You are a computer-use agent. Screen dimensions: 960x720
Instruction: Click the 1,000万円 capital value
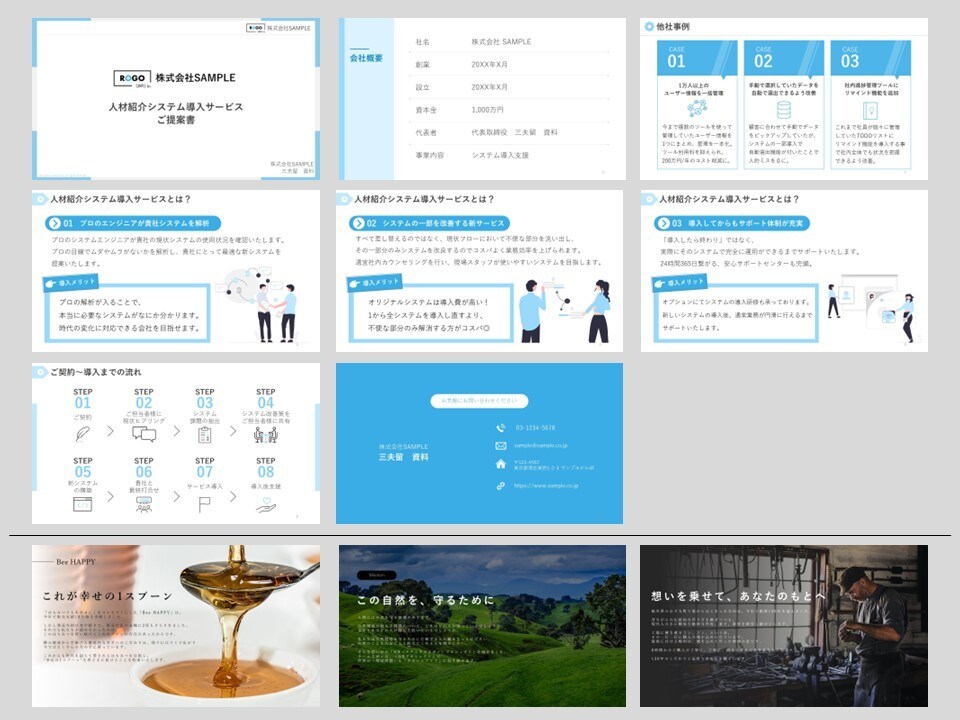coord(487,110)
